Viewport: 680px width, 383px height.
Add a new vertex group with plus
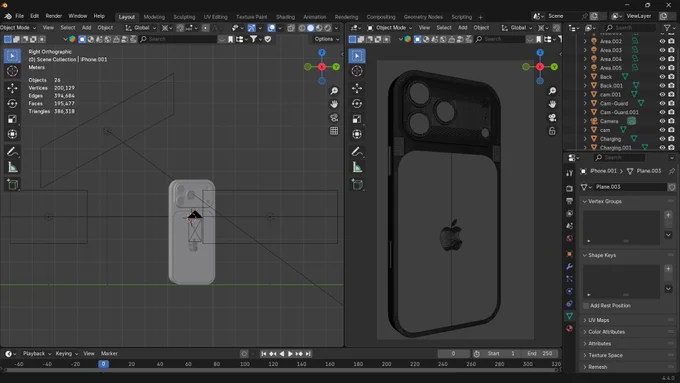click(x=668, y=215)
